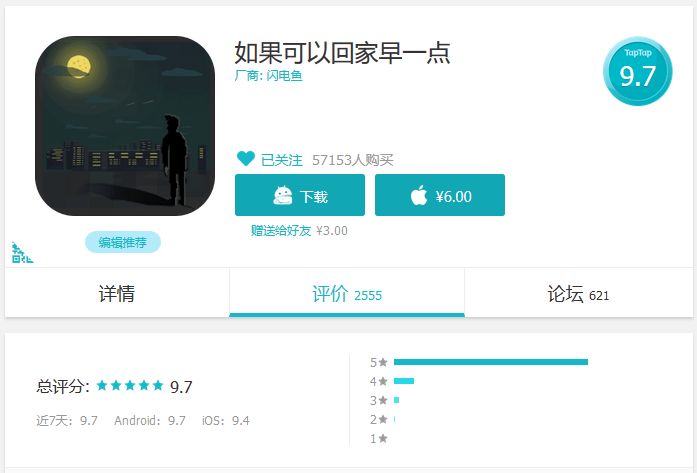
Task: Click the TapTap 9.7 score badge
Action: [637, 71]
